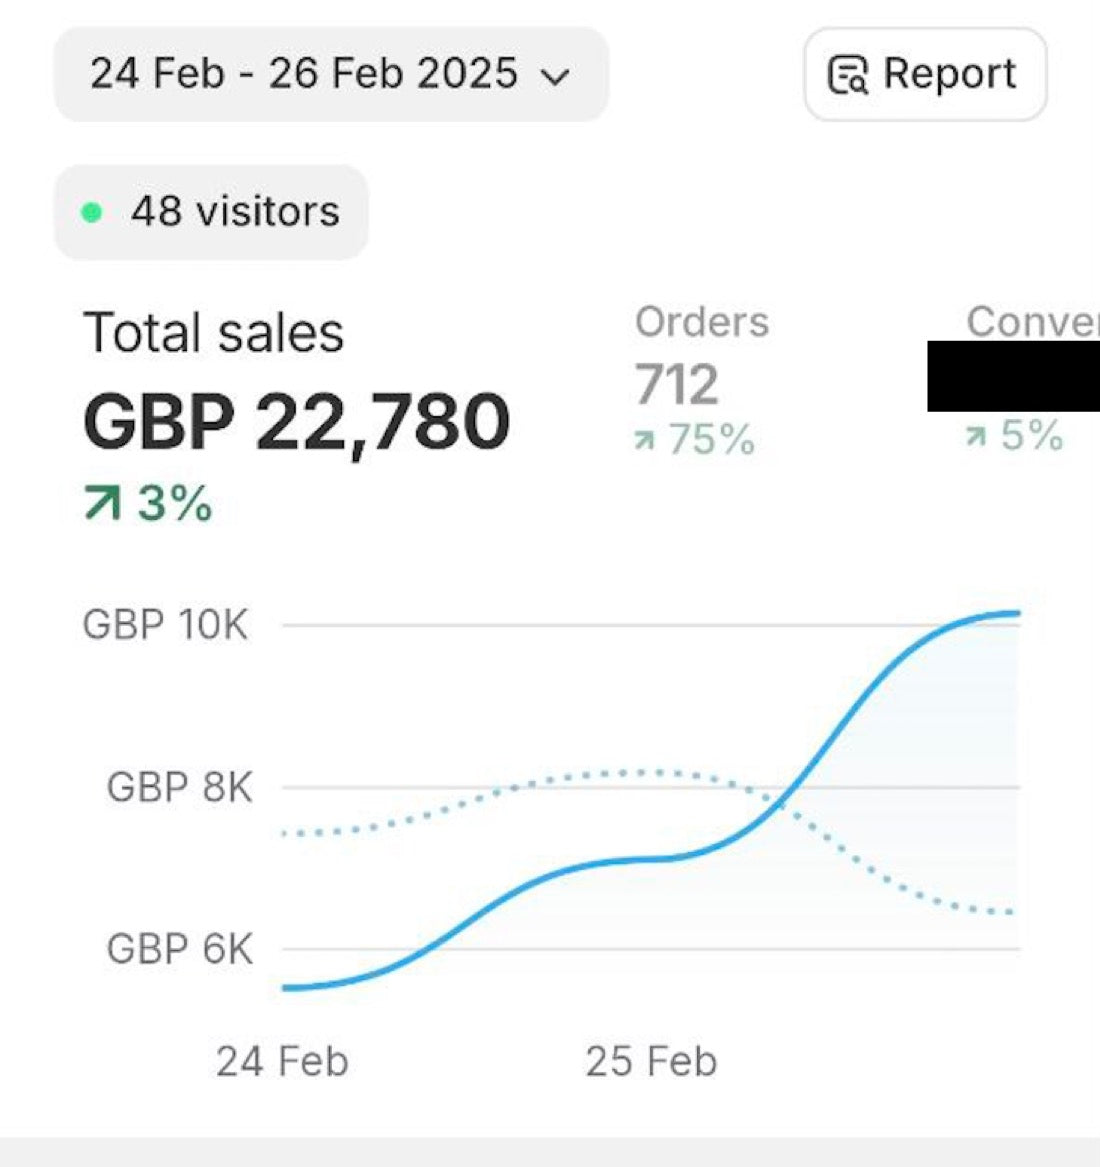Click the green up arrow beside 3%
The width and height of the screenshot is (1100, 1167).
tap(102, 502)
